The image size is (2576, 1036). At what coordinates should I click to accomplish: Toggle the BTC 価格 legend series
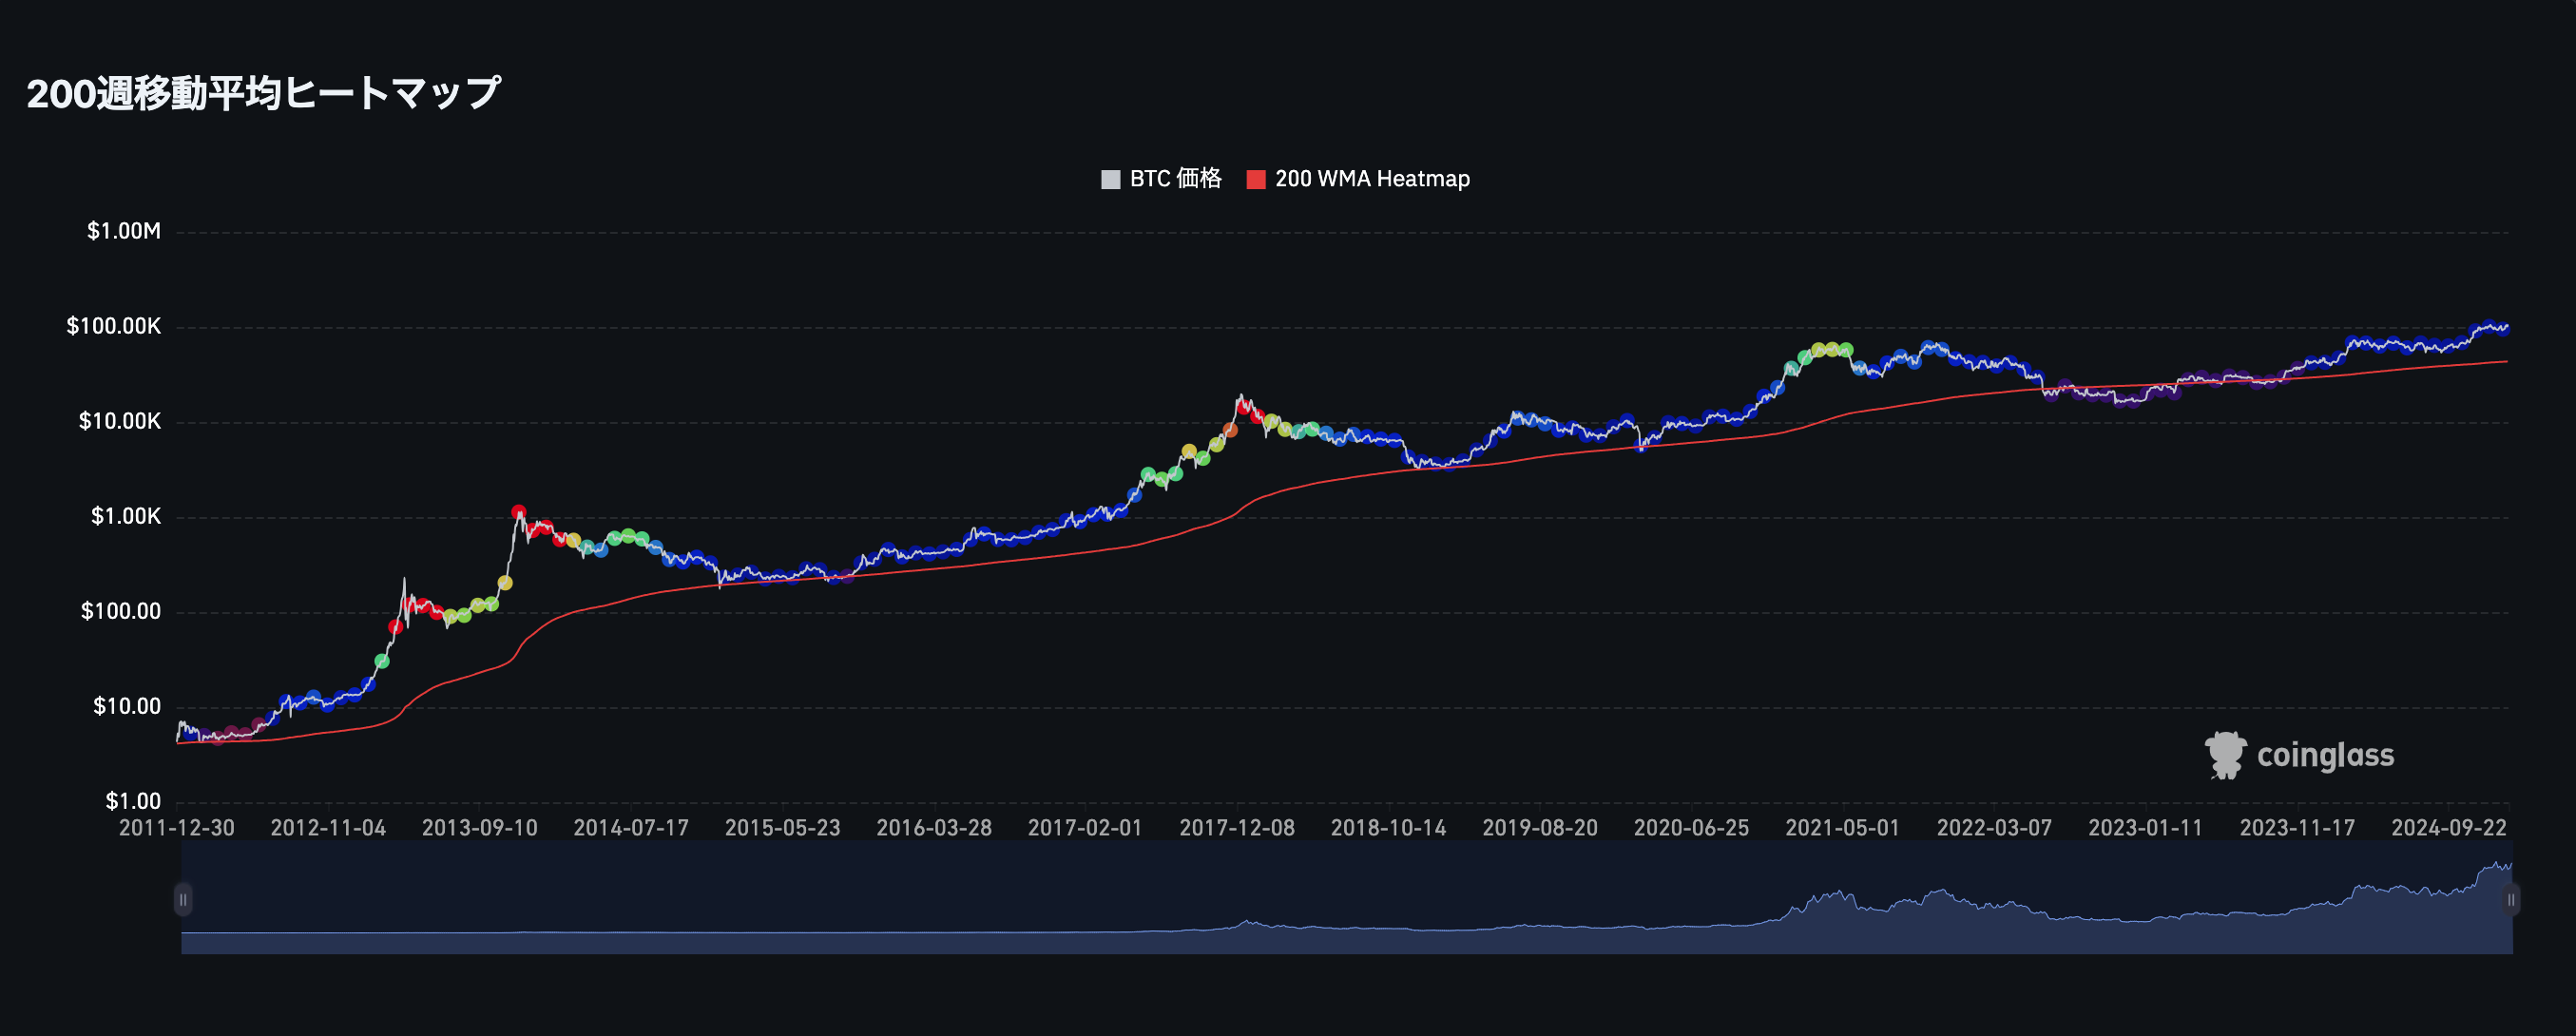[1174, 179]
